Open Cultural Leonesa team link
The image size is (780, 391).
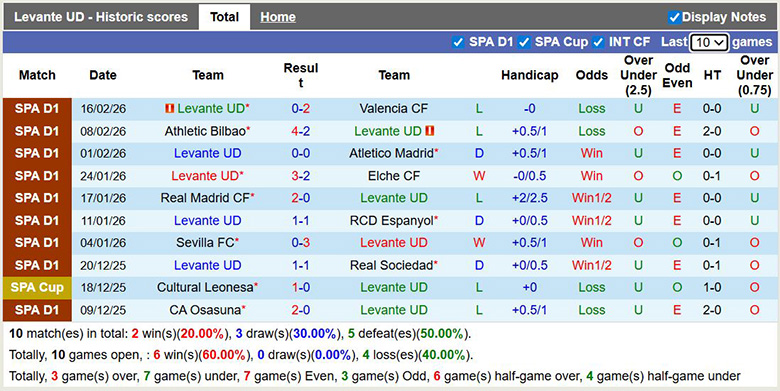click(x=205, y=288)
